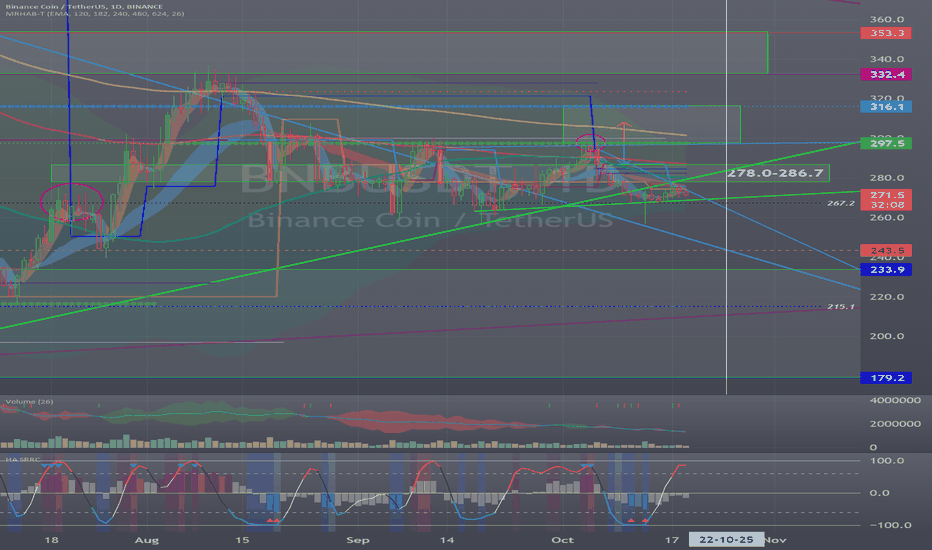Screen dimensions: 932x550
Task: Click the 233.9 dark blue price label
Action: click(x=886, y=270)
